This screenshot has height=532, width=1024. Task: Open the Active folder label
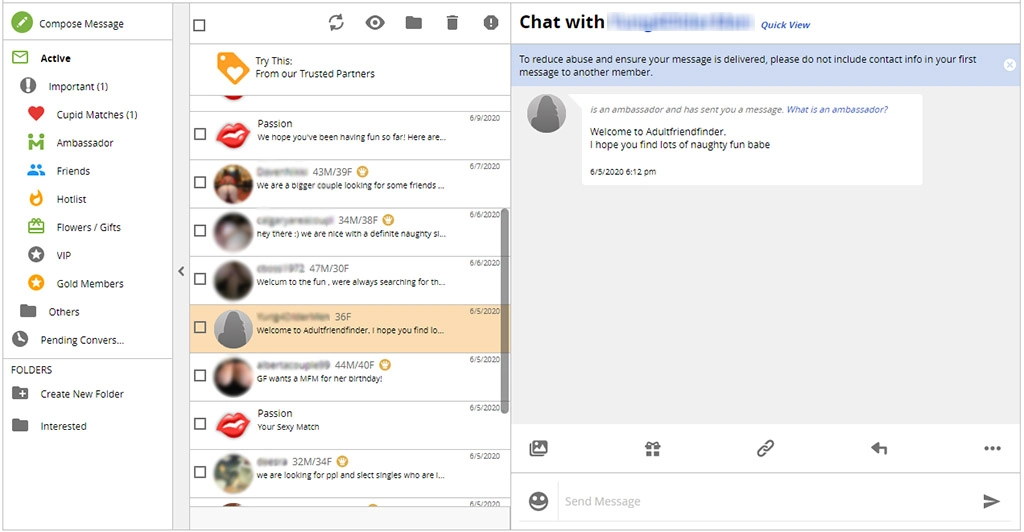(56, 58)
